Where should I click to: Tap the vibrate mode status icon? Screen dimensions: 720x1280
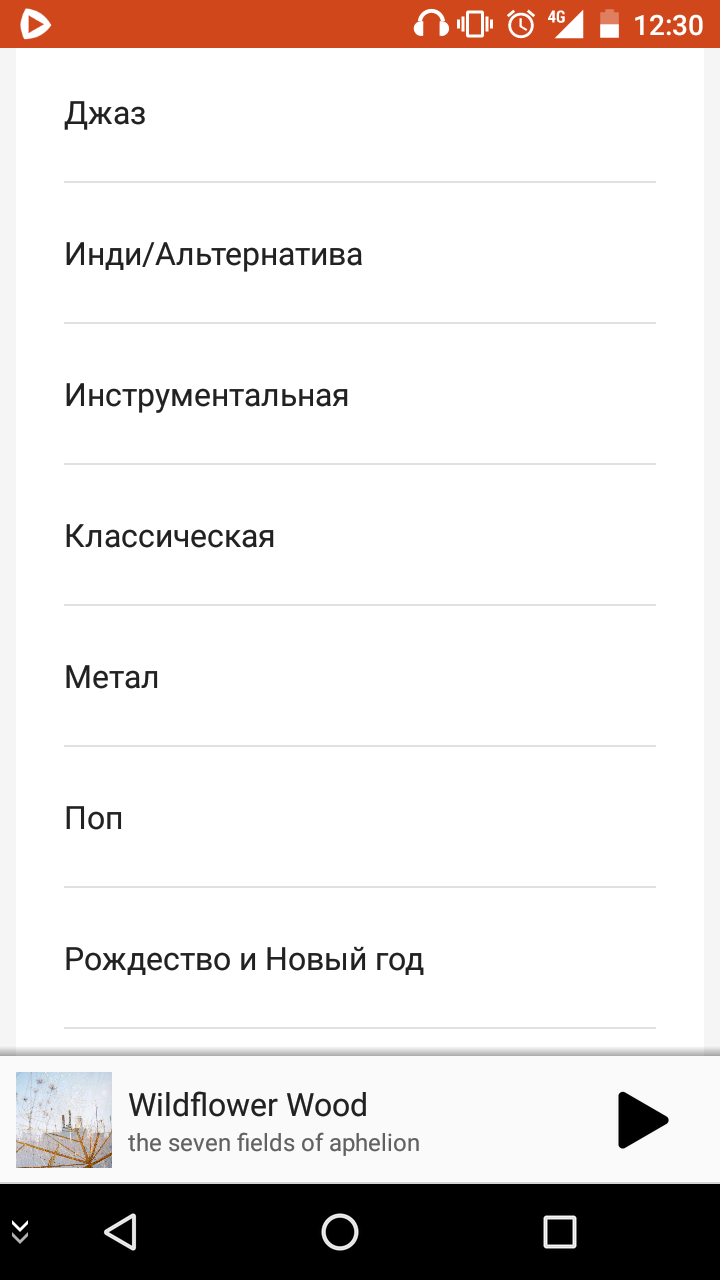[x=475, y=23]
